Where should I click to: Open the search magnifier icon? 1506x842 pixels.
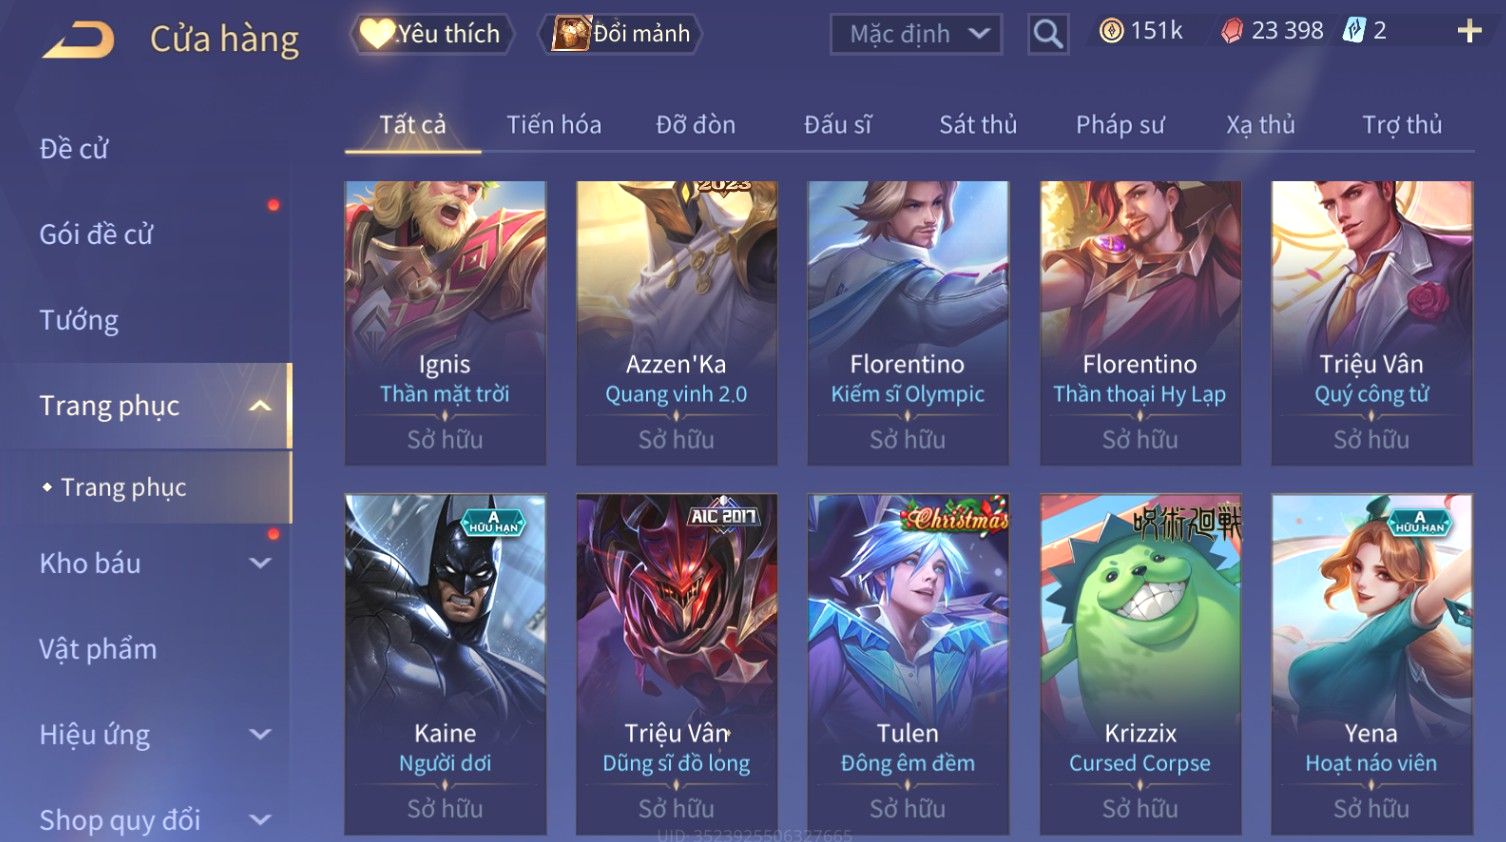click(1048, 34)
